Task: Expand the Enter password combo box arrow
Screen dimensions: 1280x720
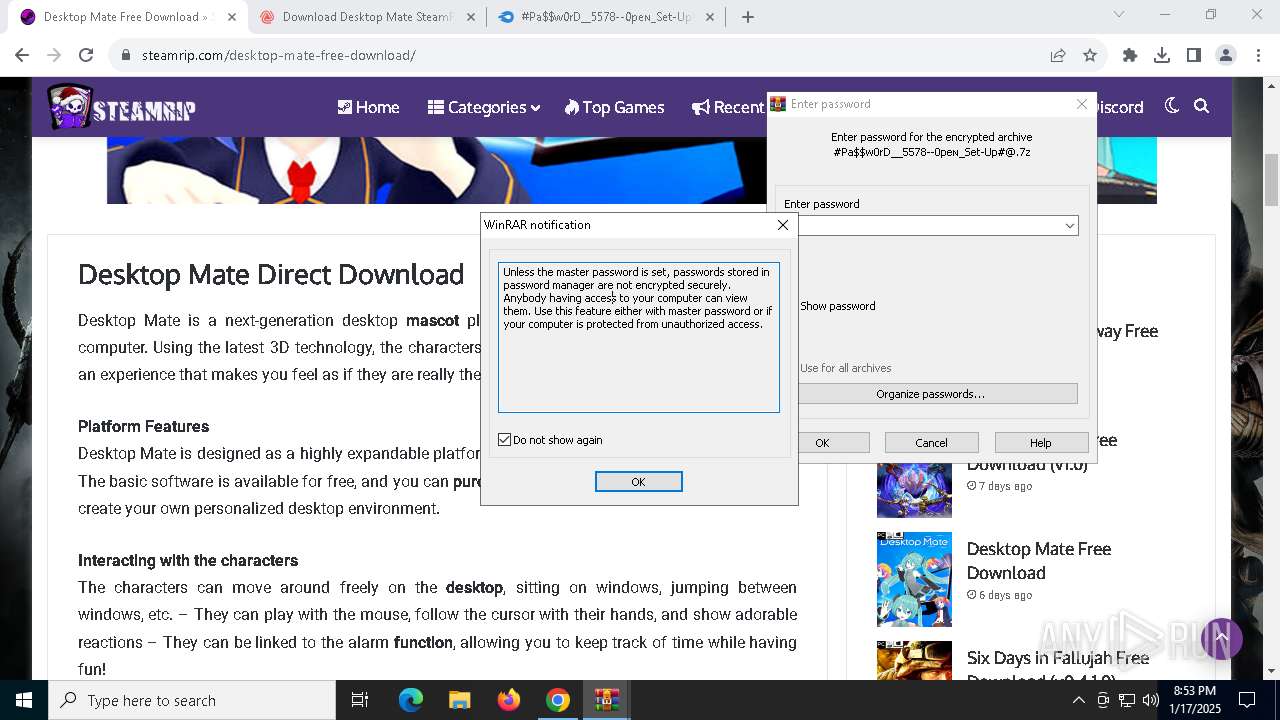Action: 1069,226
